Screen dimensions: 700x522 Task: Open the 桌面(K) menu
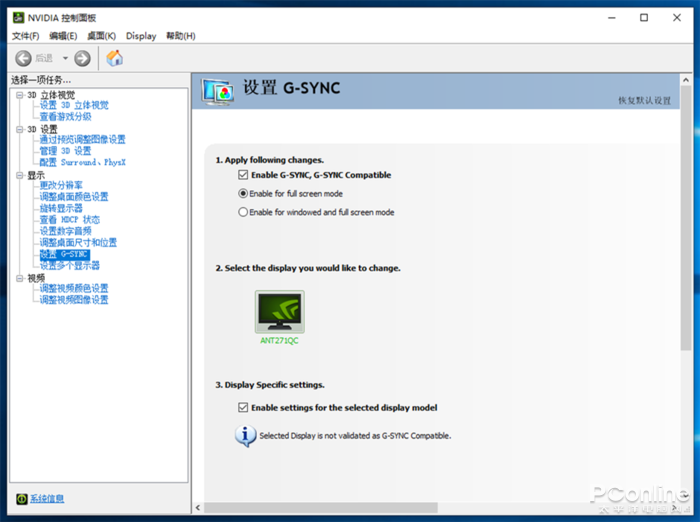pyautogui.click(x=101, y=36)
